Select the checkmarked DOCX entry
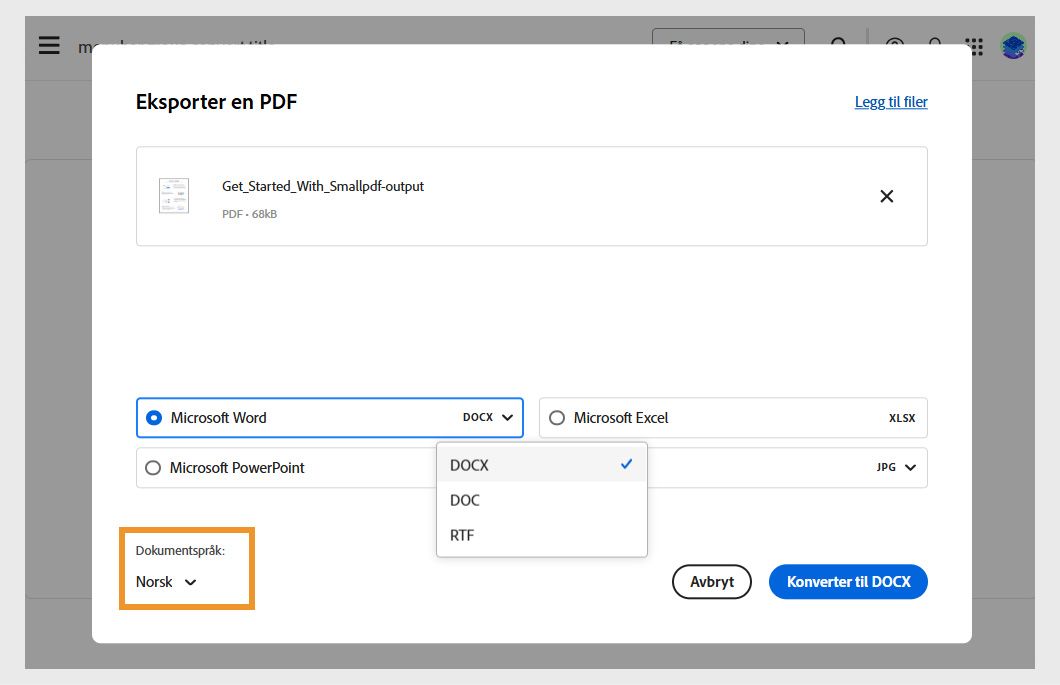 (x=468, y=464)
